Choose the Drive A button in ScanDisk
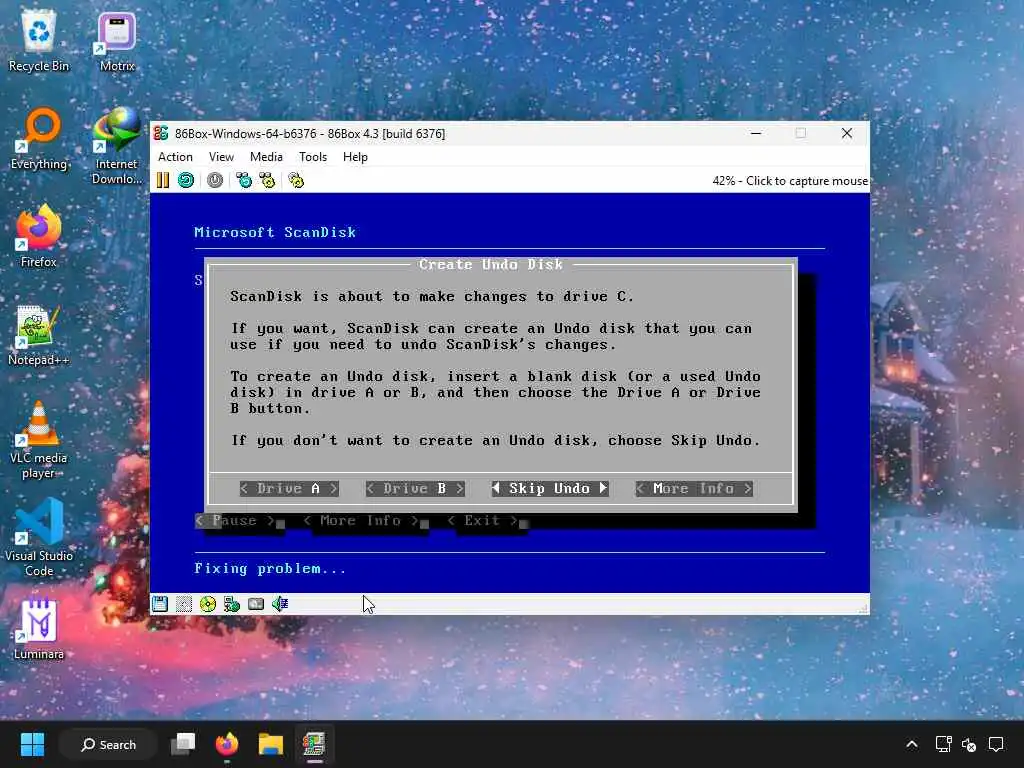 (289, 488)
